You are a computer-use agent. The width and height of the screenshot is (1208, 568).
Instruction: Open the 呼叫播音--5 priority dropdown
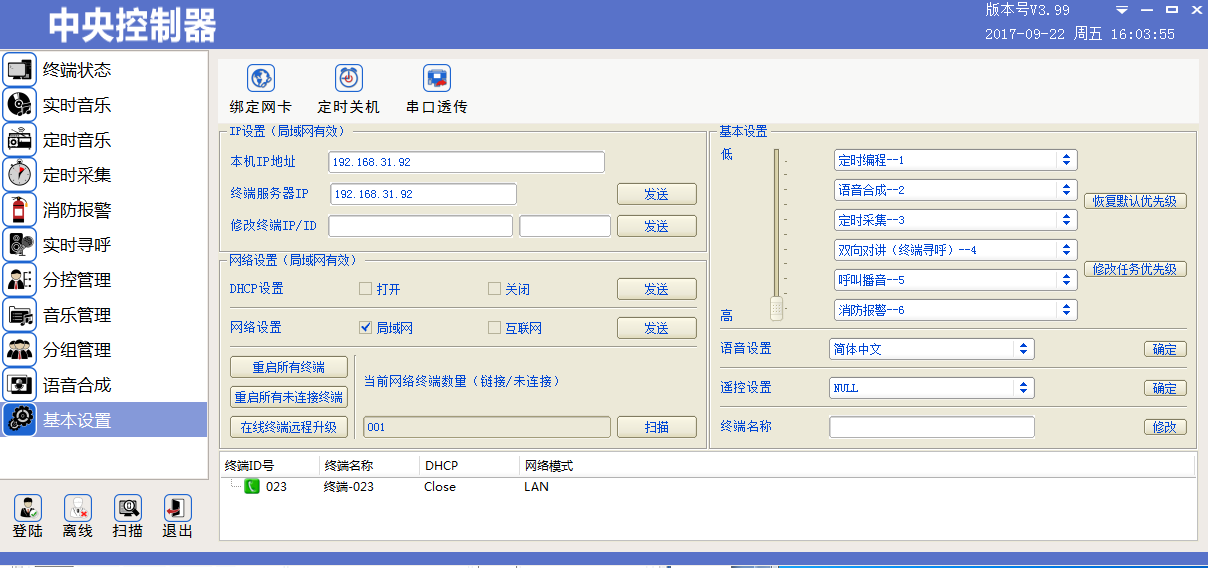click(955, 280)
